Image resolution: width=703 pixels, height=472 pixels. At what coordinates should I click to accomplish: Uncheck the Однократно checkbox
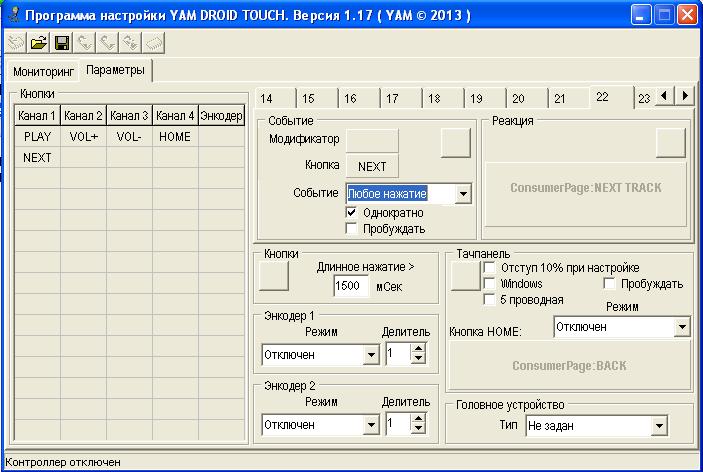click(x=351, y=212)
